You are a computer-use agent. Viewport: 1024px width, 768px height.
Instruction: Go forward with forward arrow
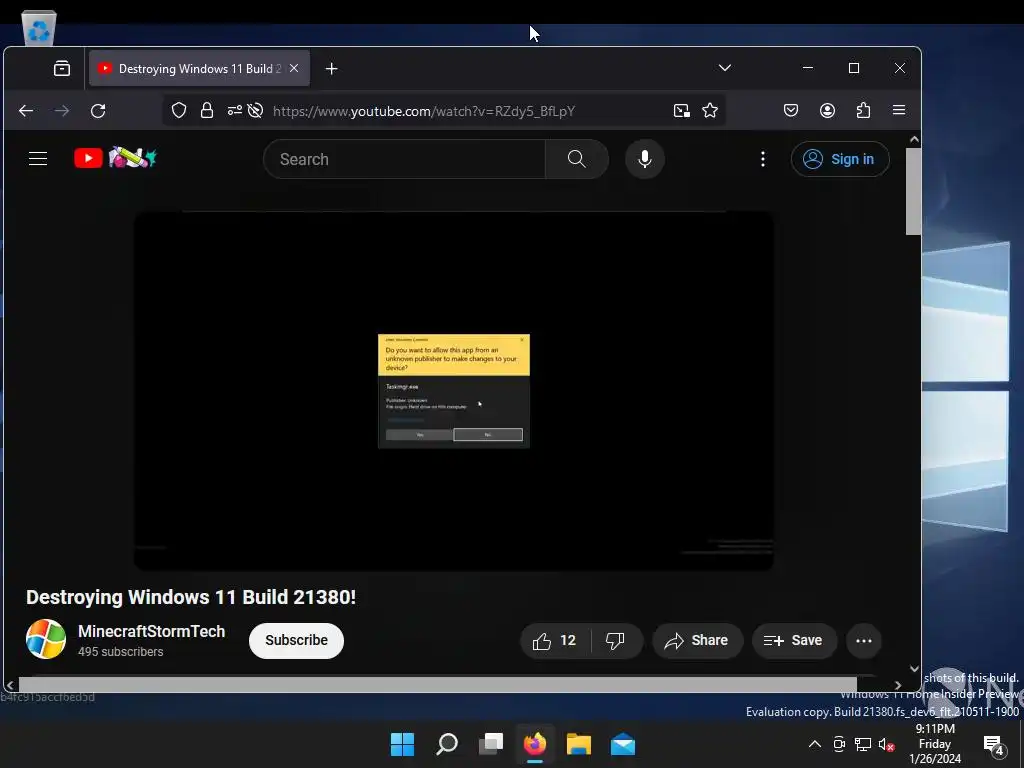pyautogui.click(x=62, y=111)
